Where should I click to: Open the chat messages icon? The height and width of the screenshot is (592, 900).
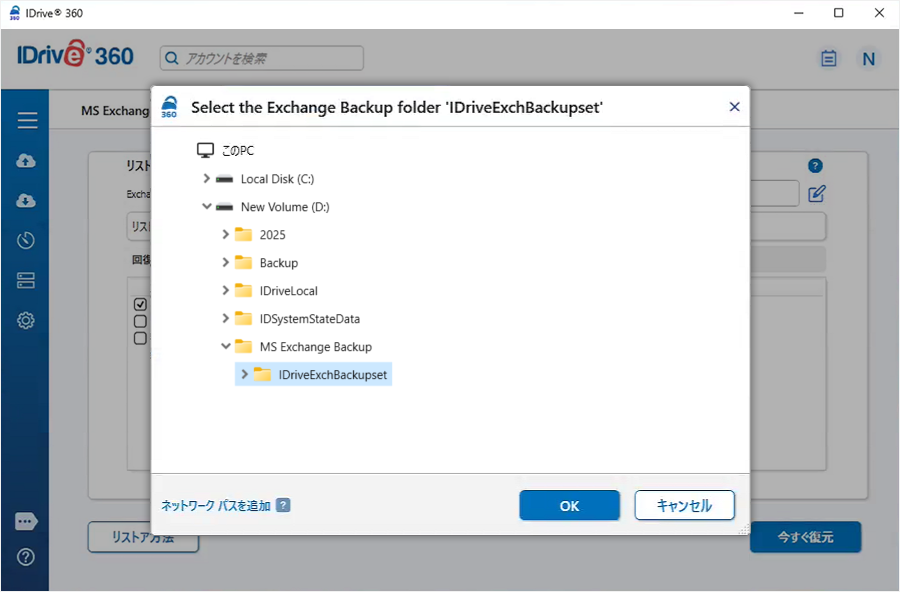click(x=27, y=521)
